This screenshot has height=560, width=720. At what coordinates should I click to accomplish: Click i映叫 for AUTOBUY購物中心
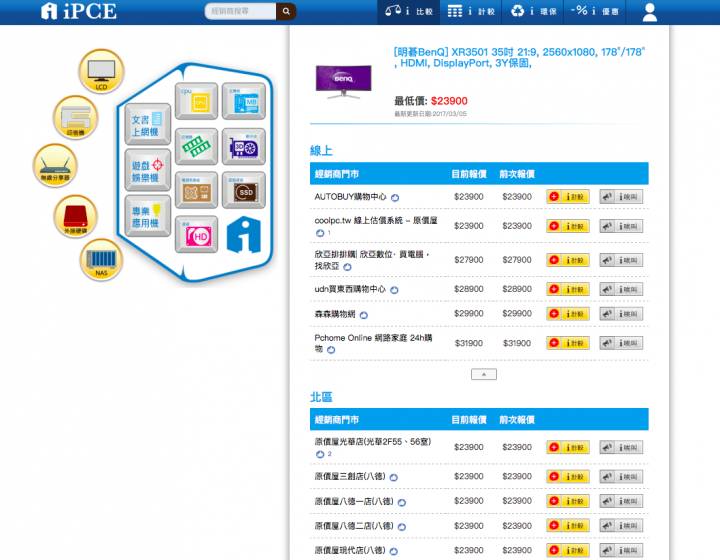(x=621, y=196)
